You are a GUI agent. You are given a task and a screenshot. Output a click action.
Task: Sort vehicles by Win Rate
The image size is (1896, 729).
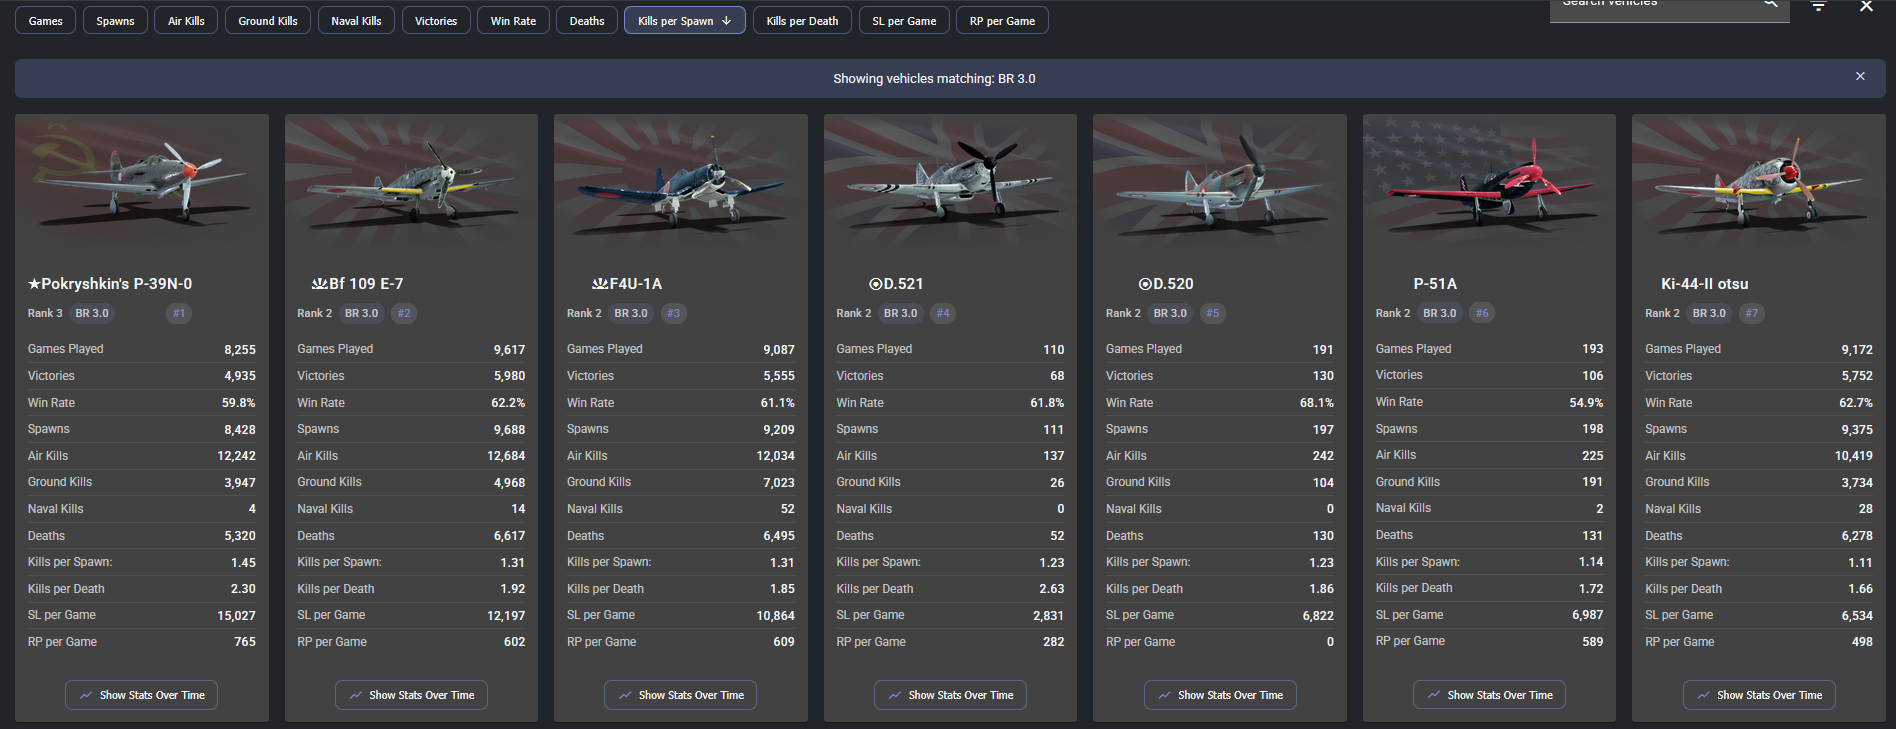(x=513, y=21)
